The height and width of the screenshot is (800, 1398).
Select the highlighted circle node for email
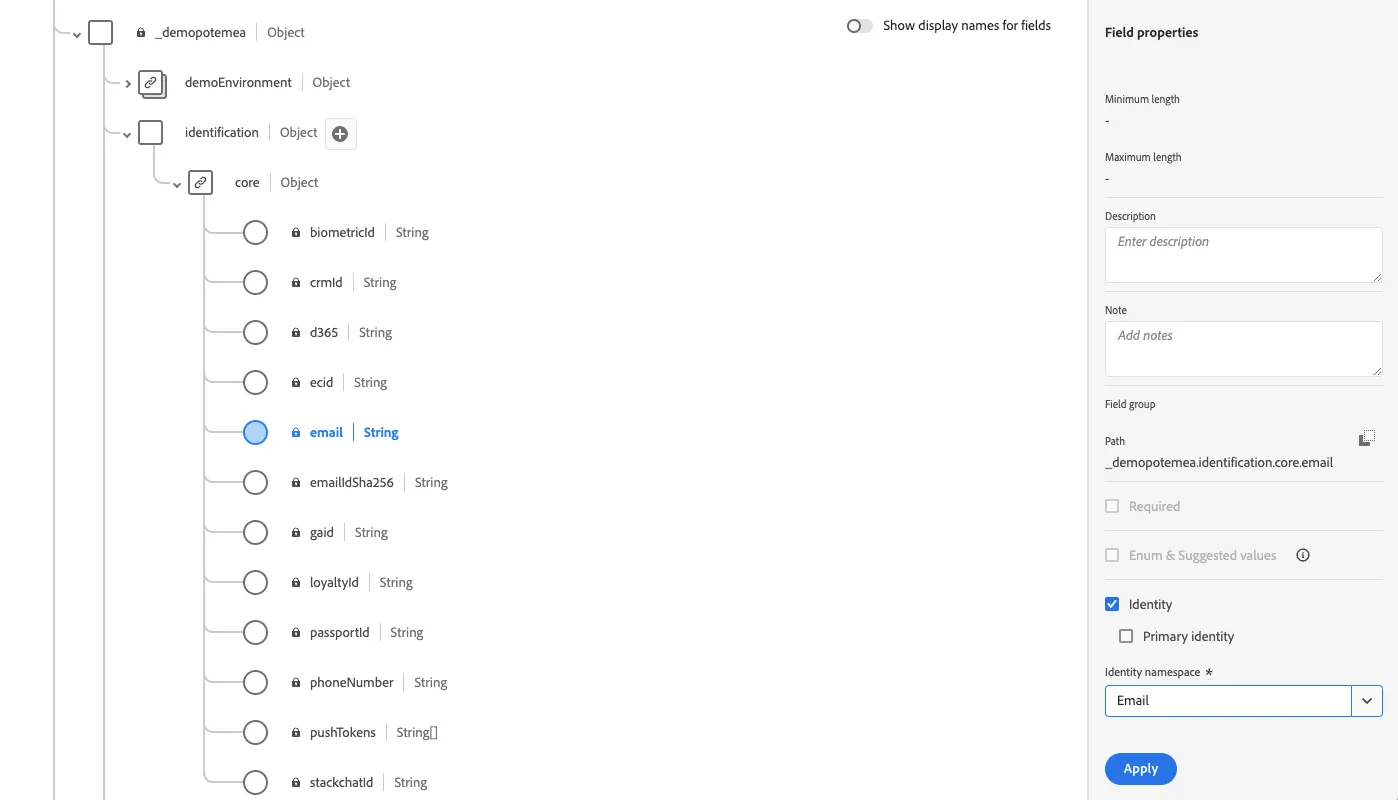[x=256, y=433]
